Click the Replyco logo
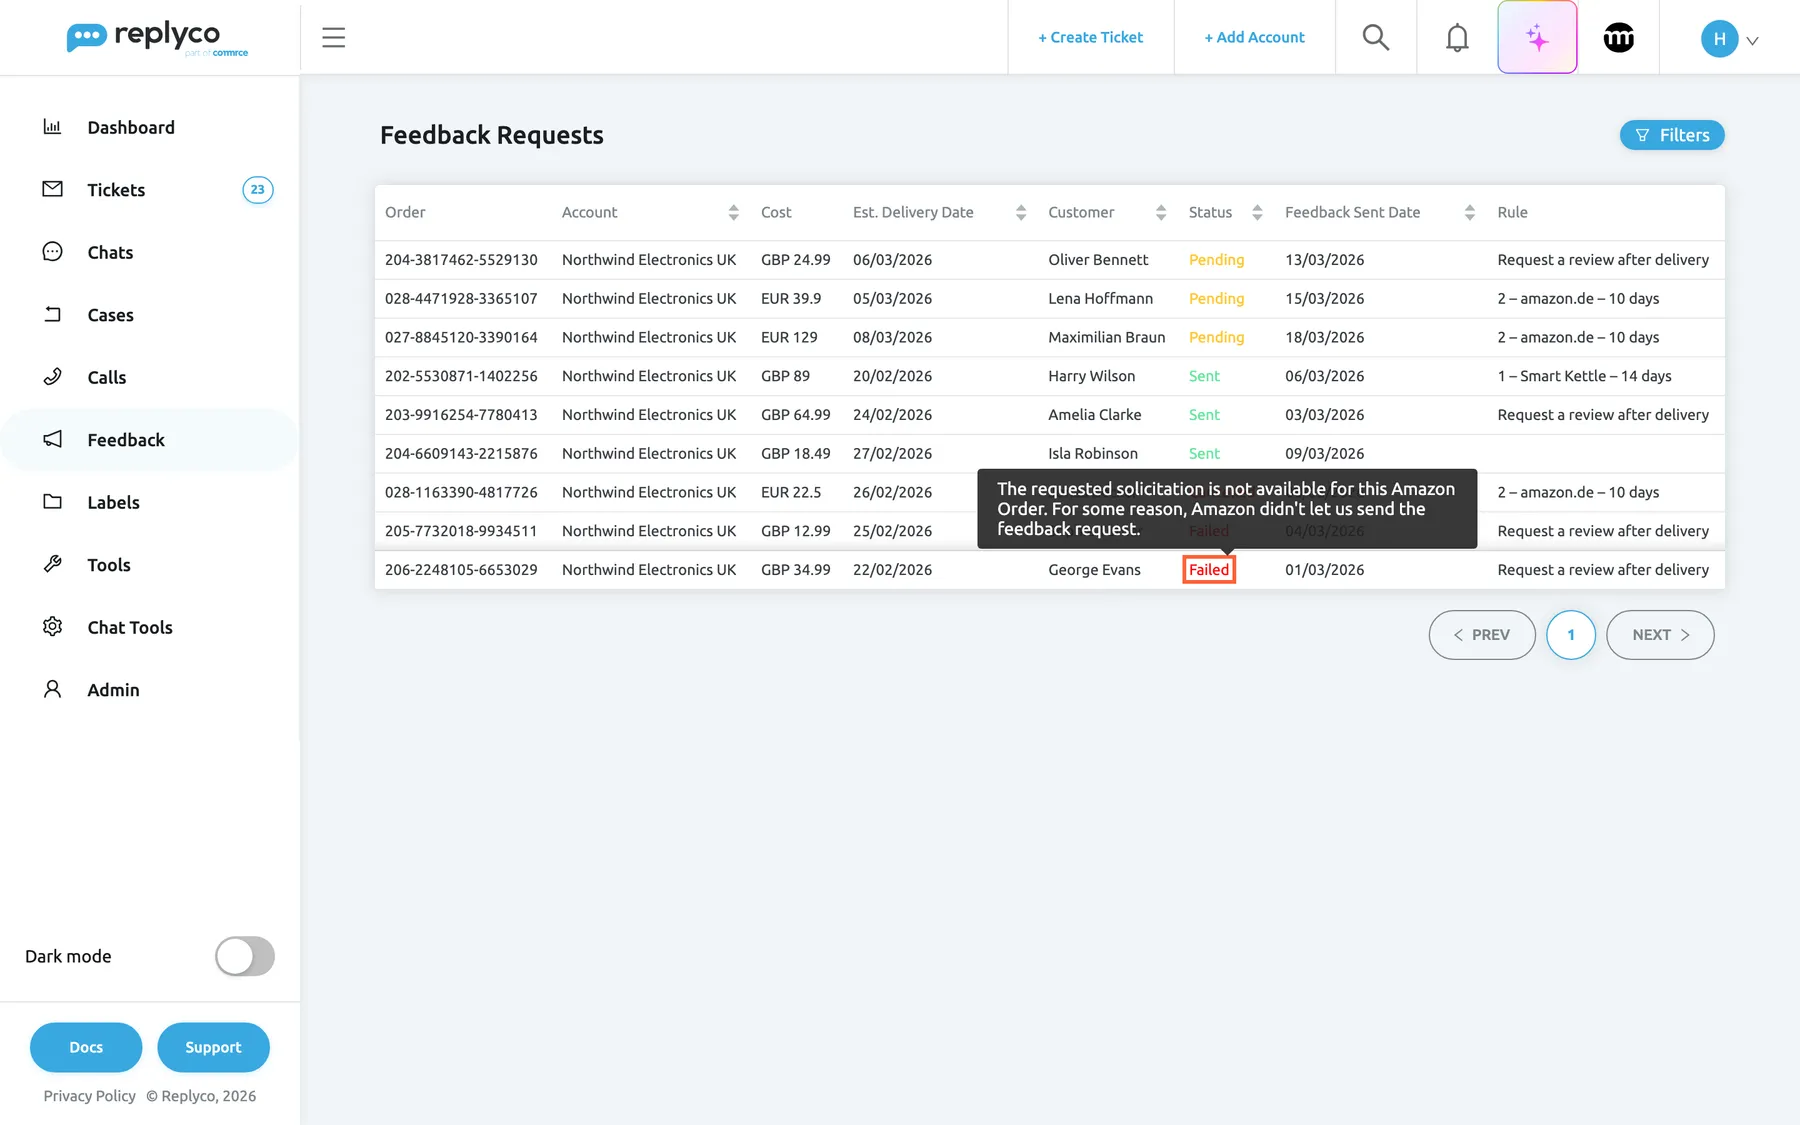 pos(157,38)
